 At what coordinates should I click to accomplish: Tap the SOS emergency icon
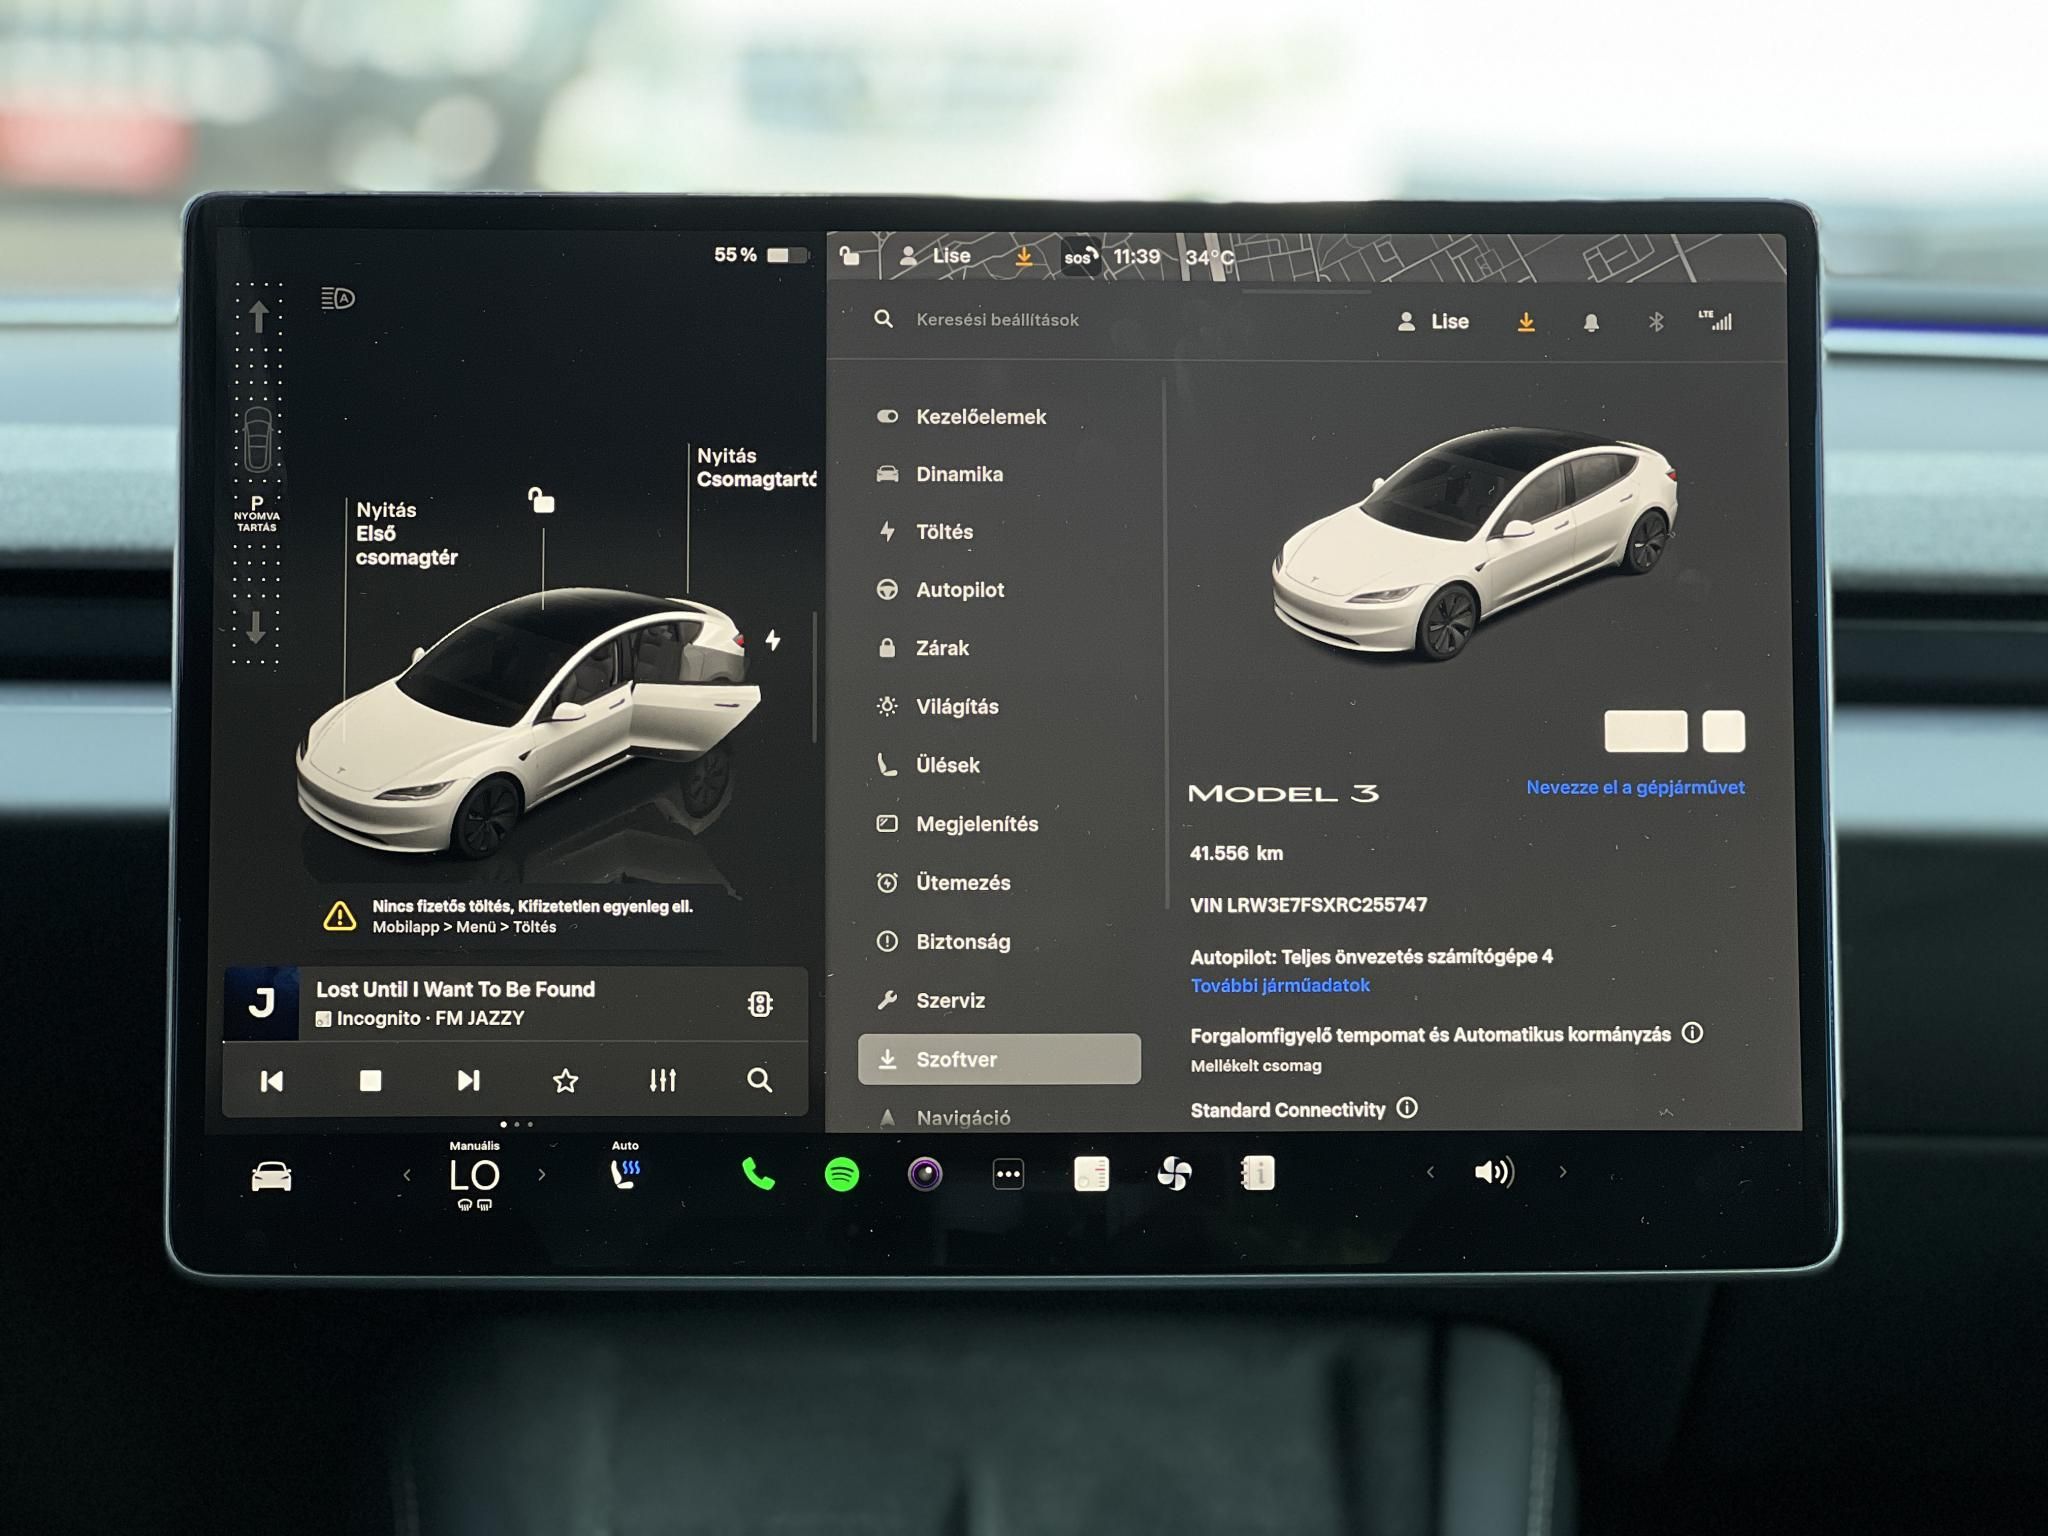1080,257
